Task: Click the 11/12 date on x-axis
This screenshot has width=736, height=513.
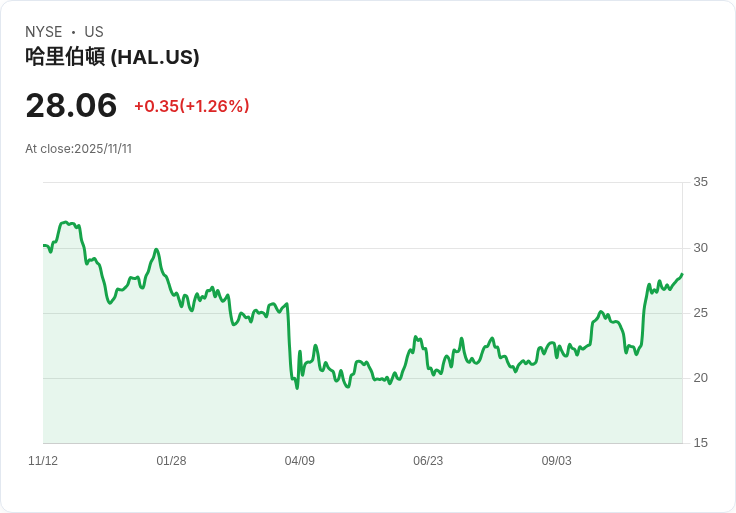Action: [x=43, y=461]
